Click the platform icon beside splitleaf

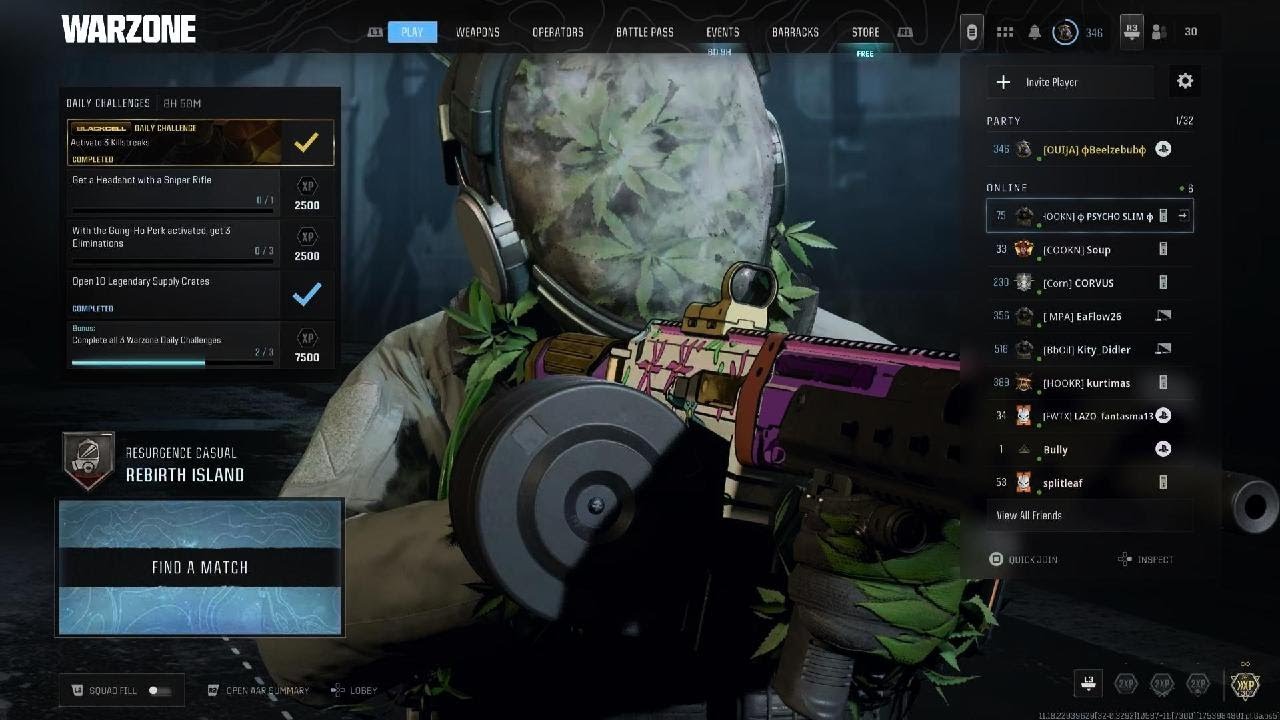(x=1163, y=483)
